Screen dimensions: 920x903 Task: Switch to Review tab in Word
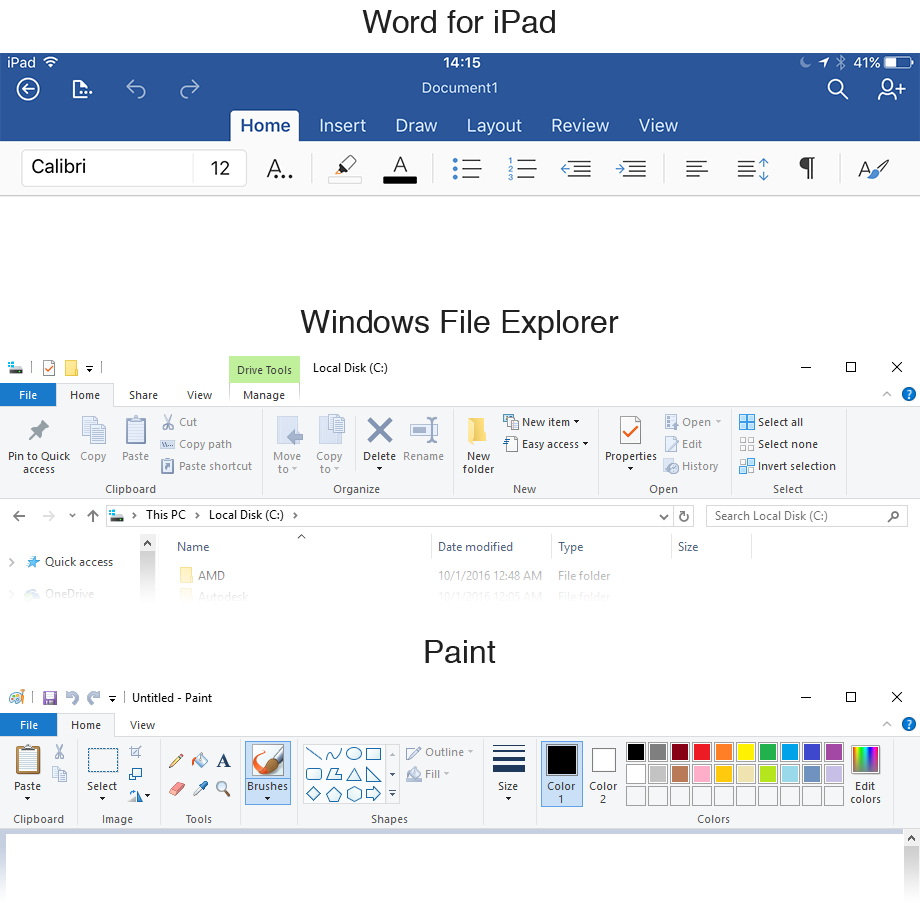tap(580, 126)
